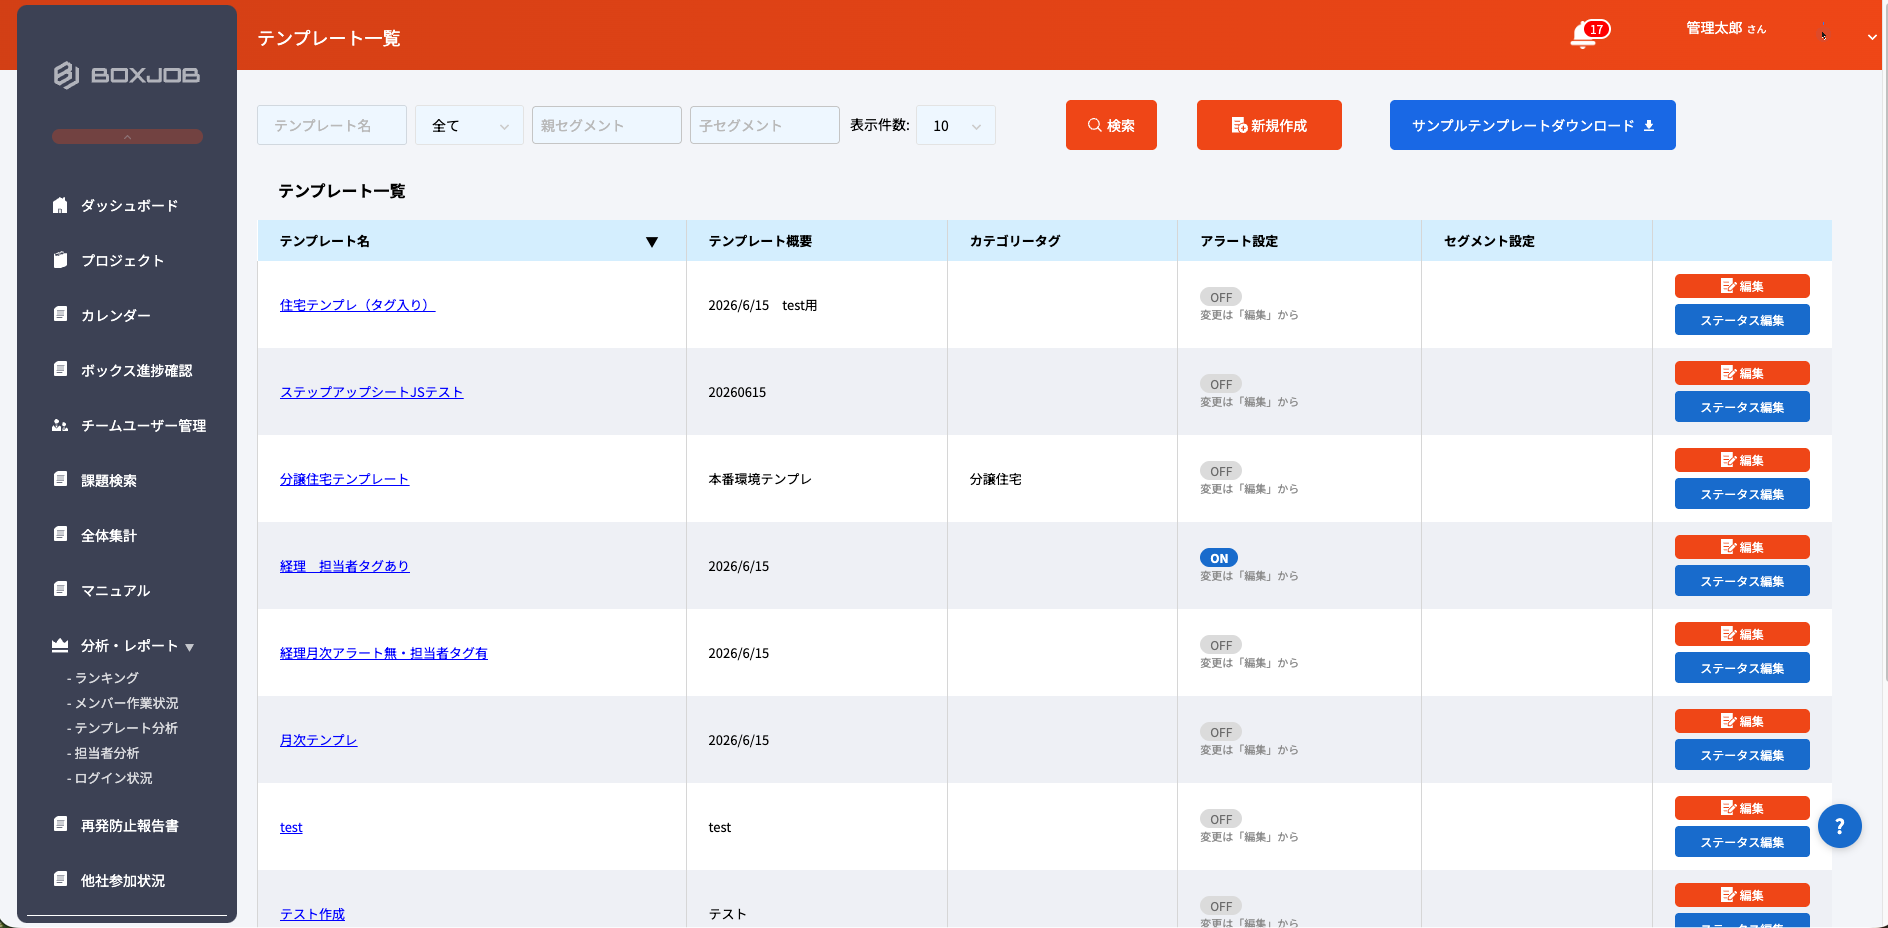This screenshot has width=1888, height=928.
Task: Toggle the OFF alert switch for 月次テンプレ
Action: point(1221,732)
